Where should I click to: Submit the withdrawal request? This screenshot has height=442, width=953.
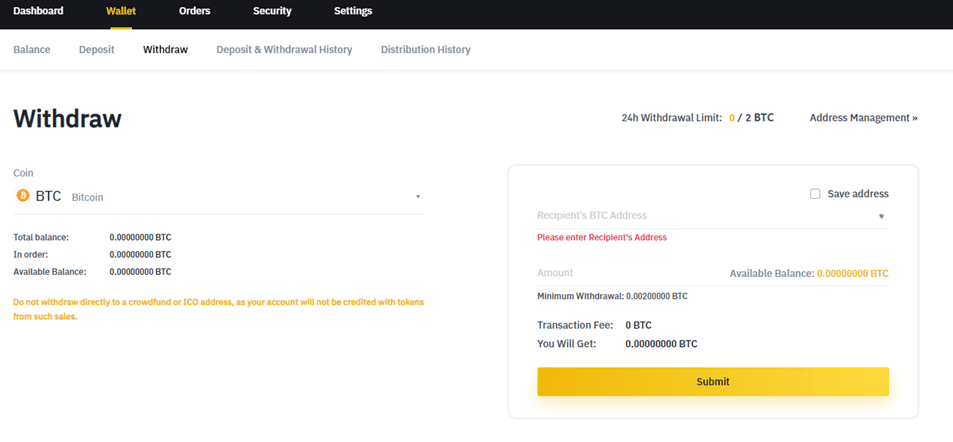point(713,382)
